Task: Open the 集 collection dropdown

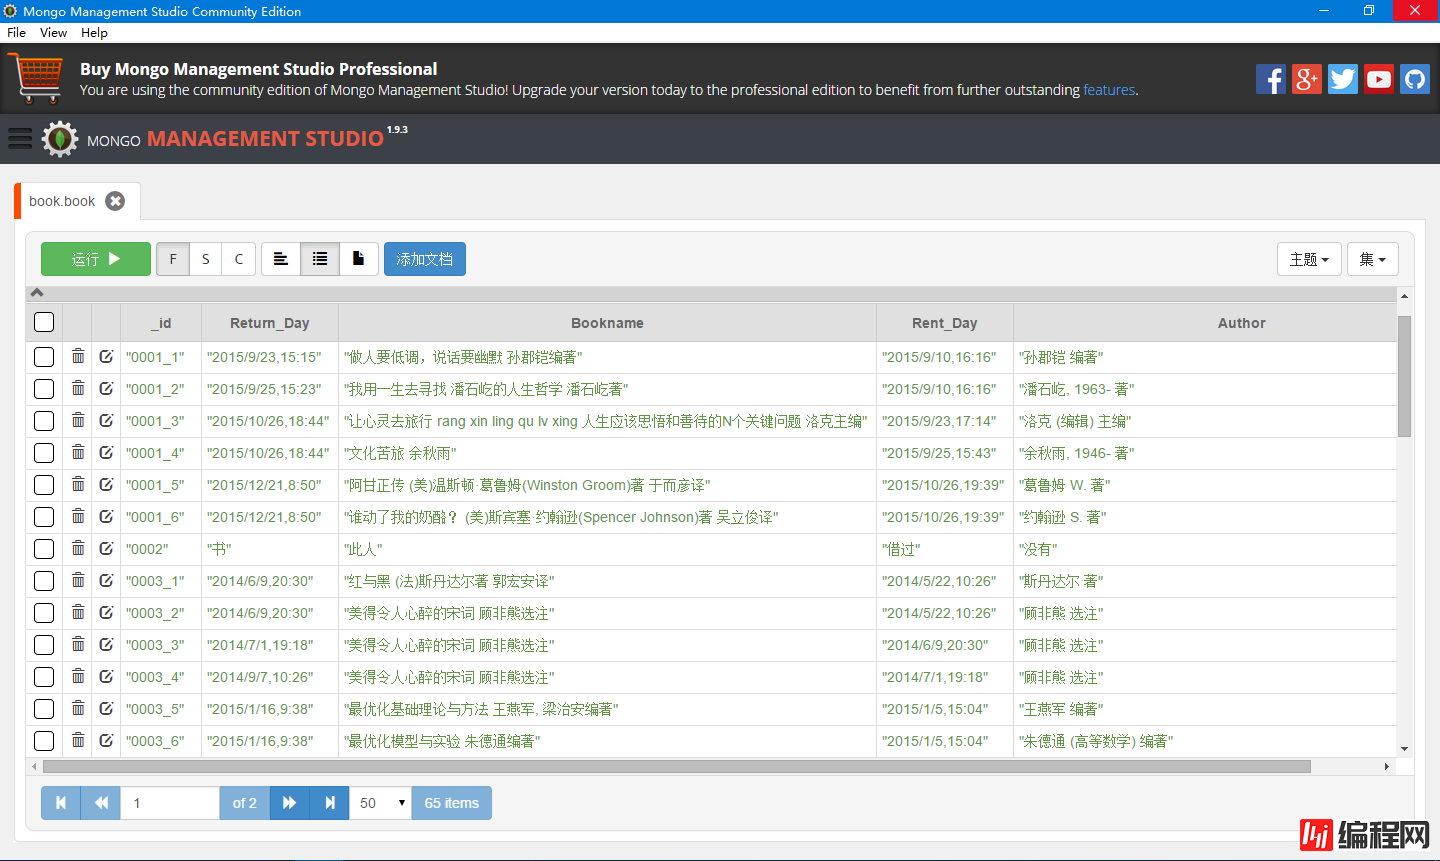Action: (1373, 259)
